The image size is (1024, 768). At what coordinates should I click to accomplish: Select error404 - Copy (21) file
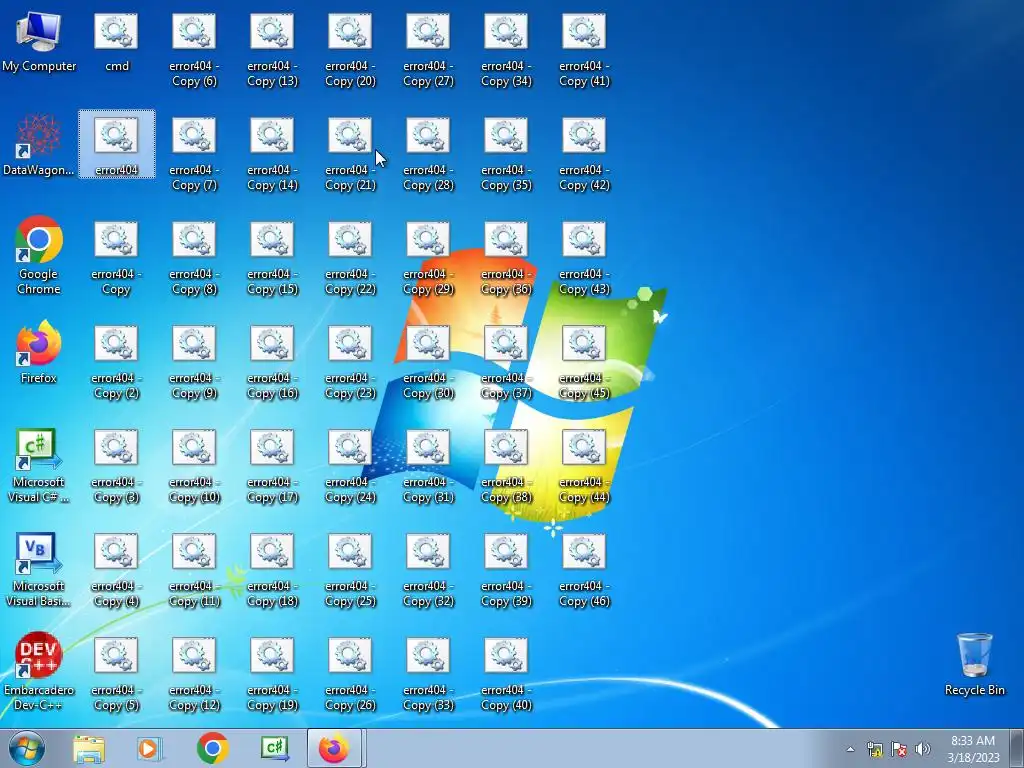coord(350,155)
